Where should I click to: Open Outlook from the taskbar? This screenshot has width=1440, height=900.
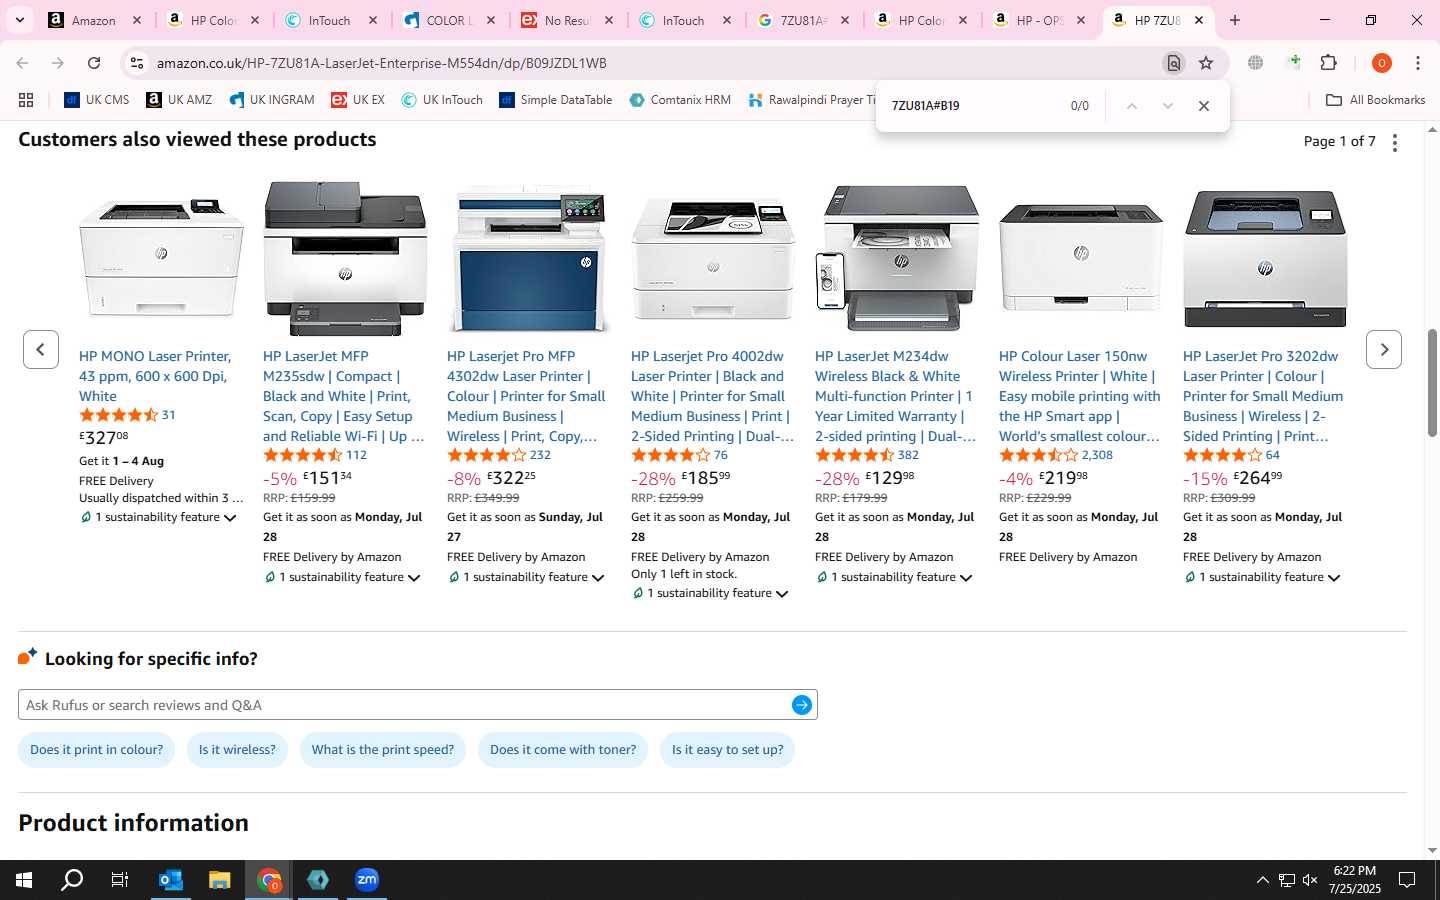click(x=171, y=880)
